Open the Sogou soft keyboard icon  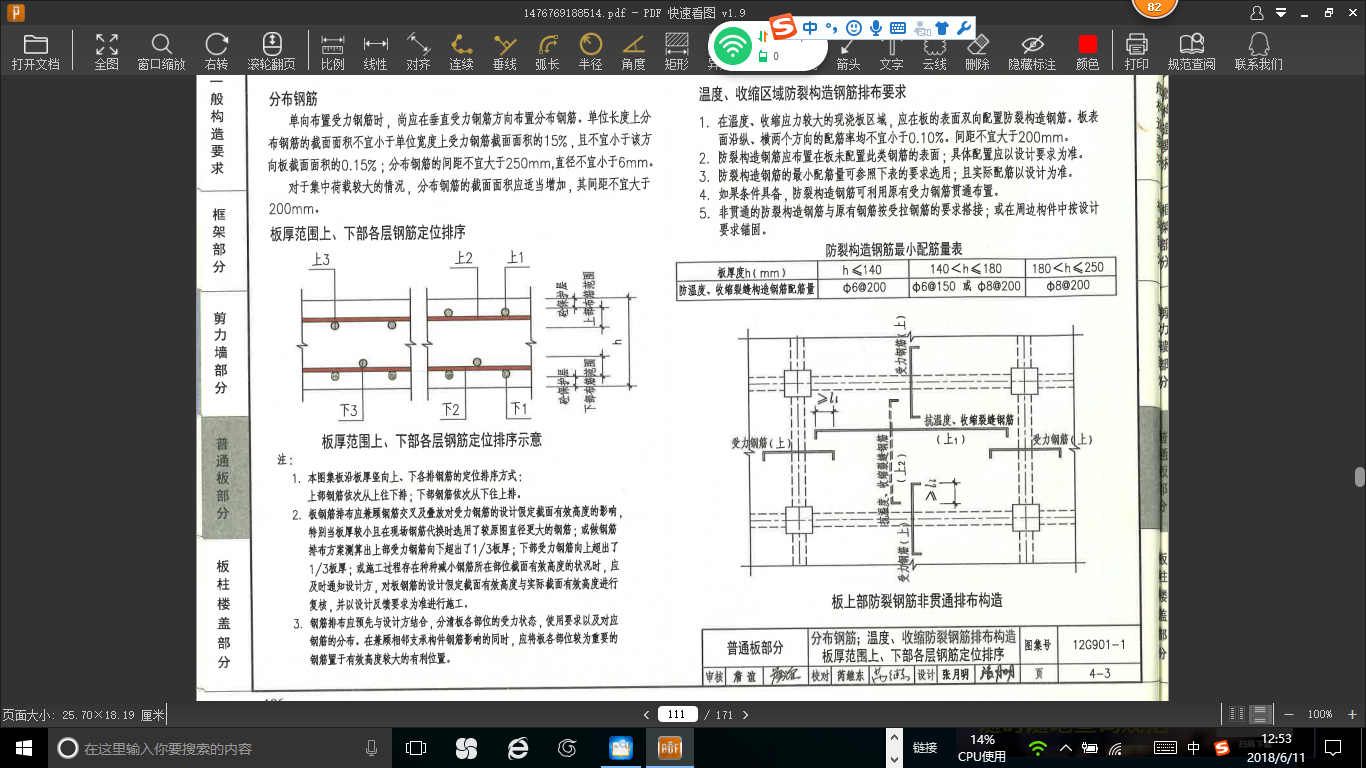click(898, 28)
